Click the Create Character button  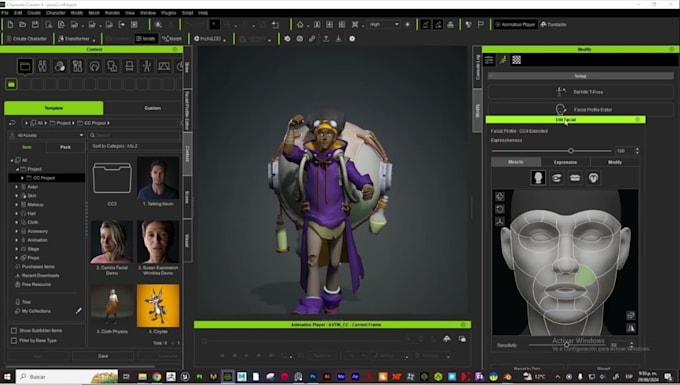(27, 39)
